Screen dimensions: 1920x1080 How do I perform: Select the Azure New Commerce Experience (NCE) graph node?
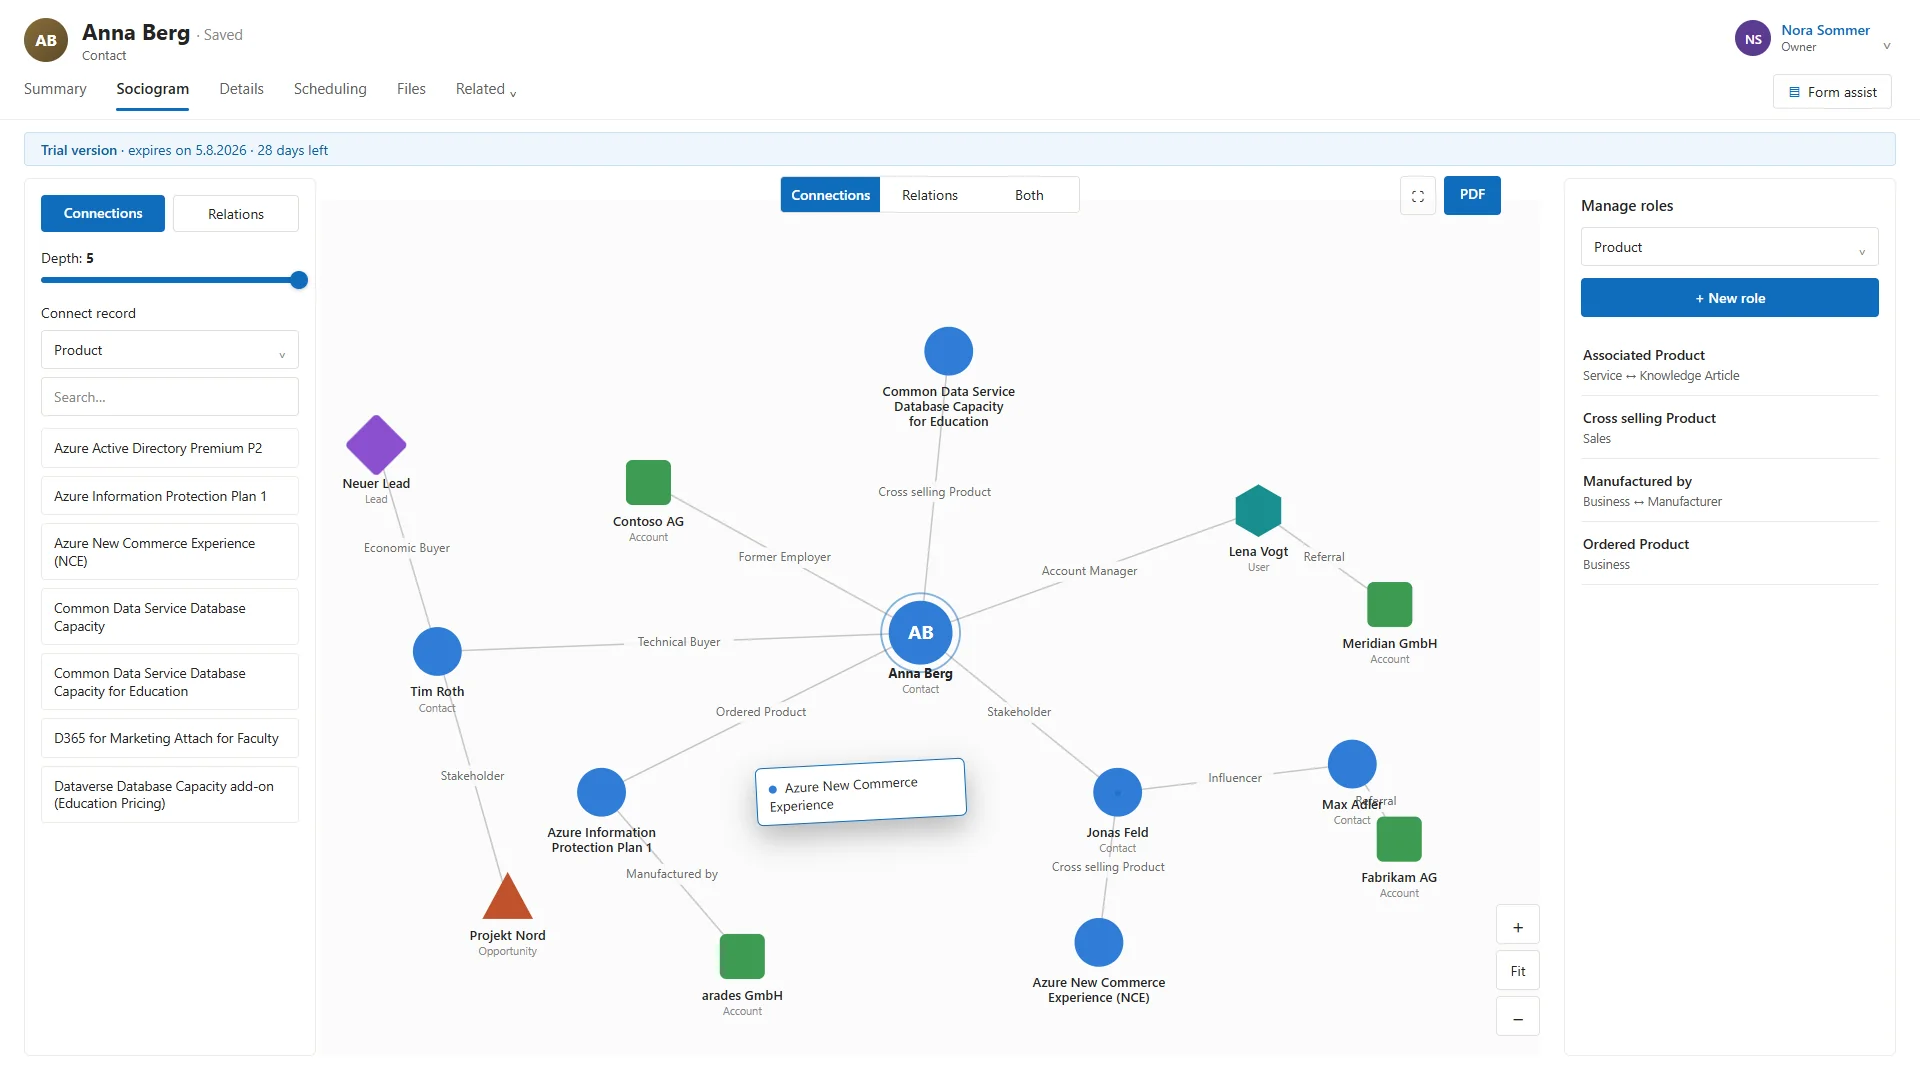(x=1099, y=943)
